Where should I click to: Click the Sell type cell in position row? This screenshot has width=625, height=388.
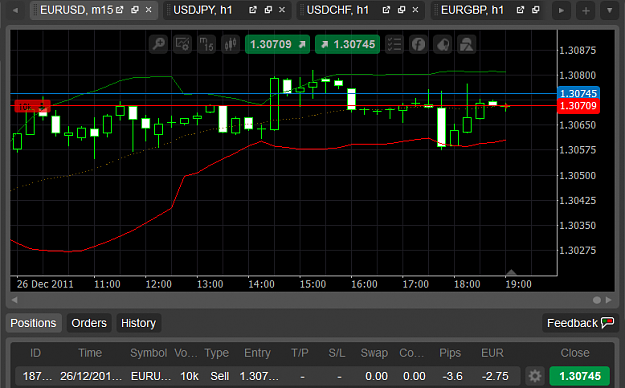click(220, 376)
